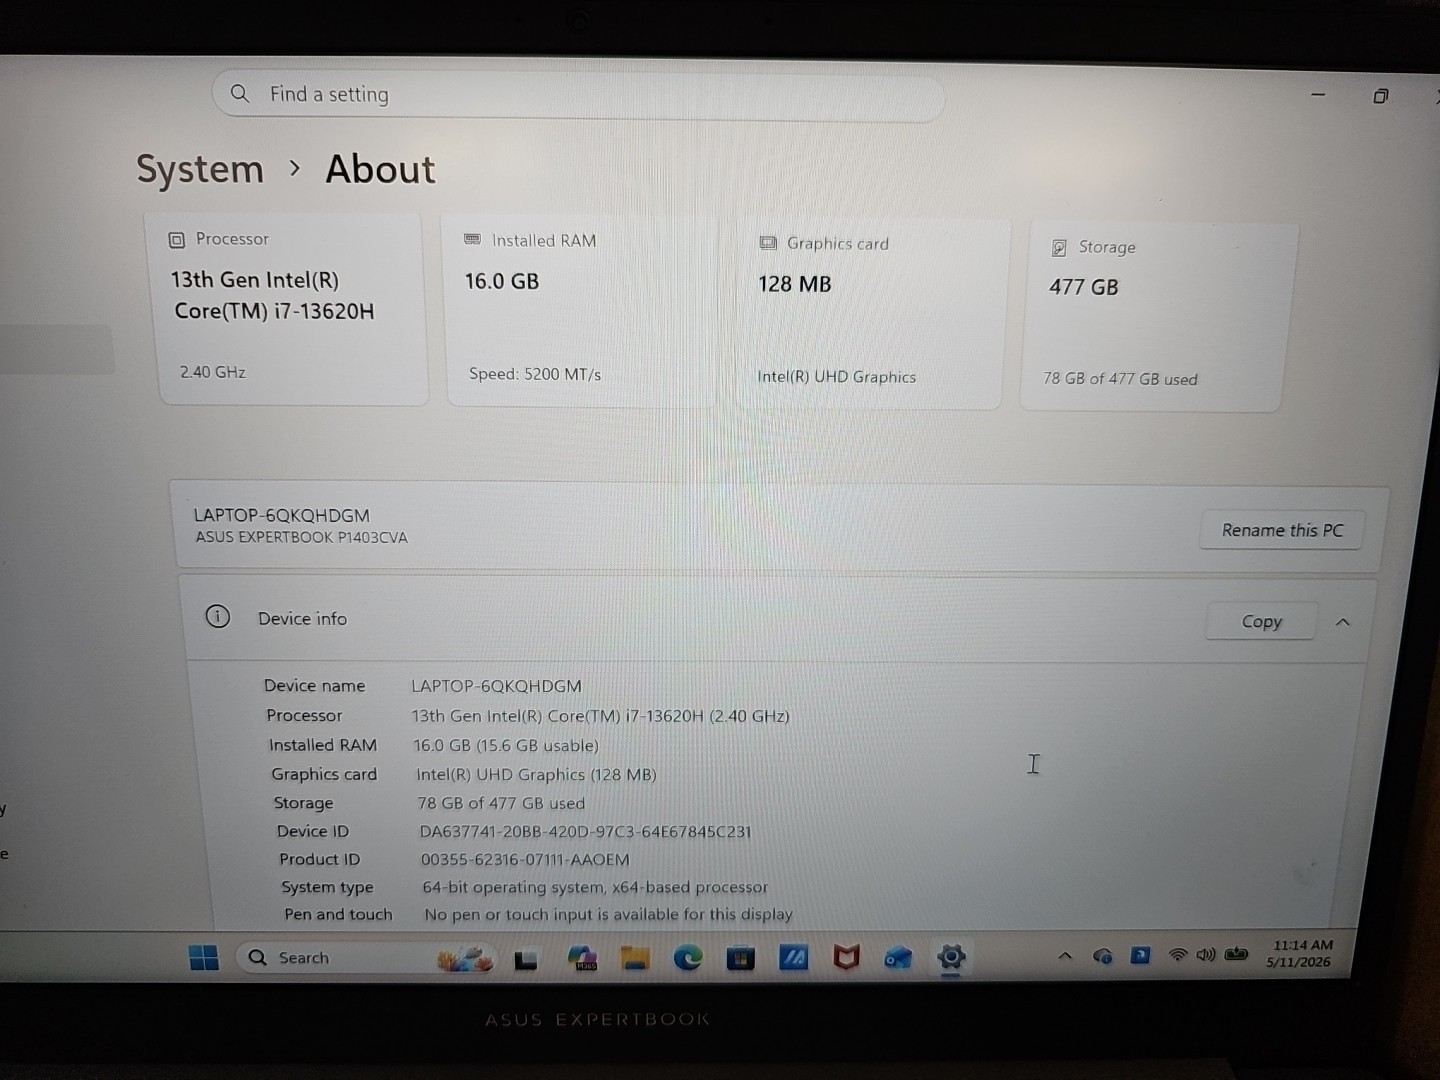The height and width of the screenshot is (1080, 1440).
Task: Restore down the Settings window
Action: pos(1380,96)
